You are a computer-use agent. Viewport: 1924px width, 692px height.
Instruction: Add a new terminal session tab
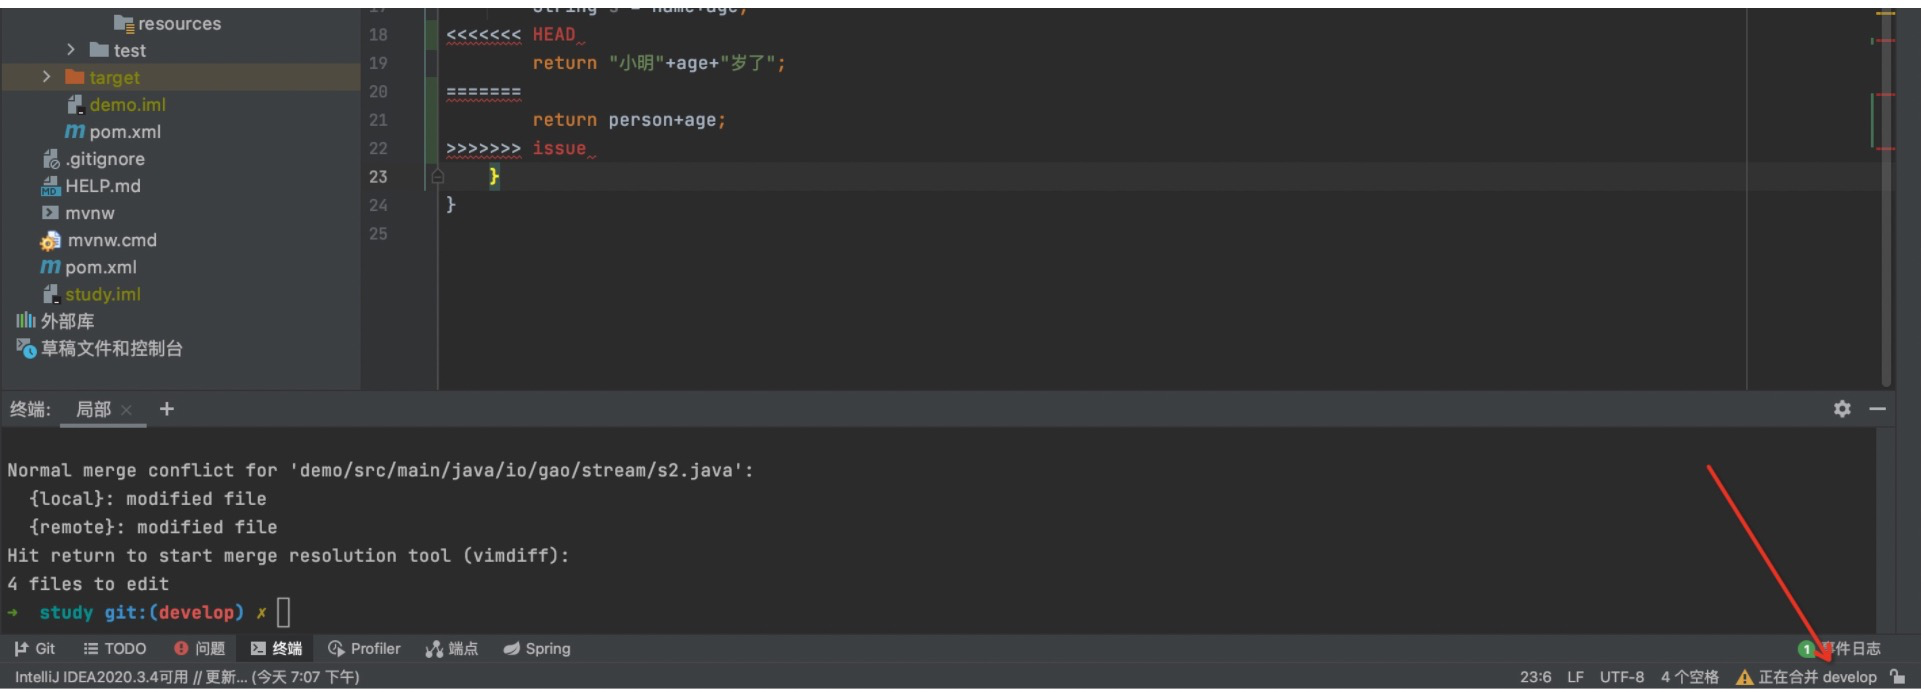tap(167, 409)
